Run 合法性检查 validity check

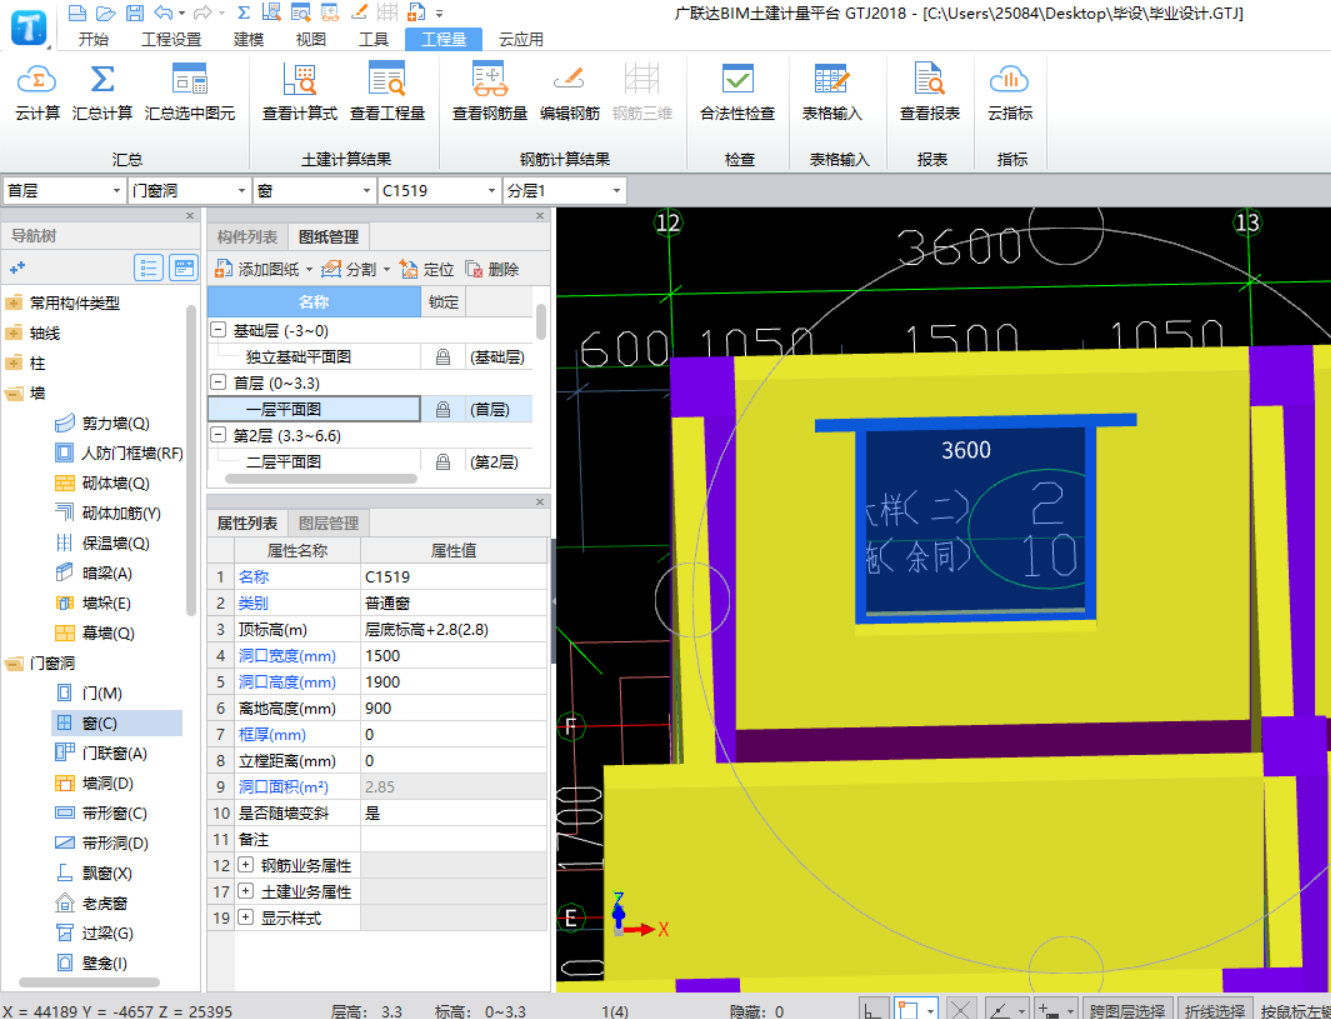click(737, 93)
